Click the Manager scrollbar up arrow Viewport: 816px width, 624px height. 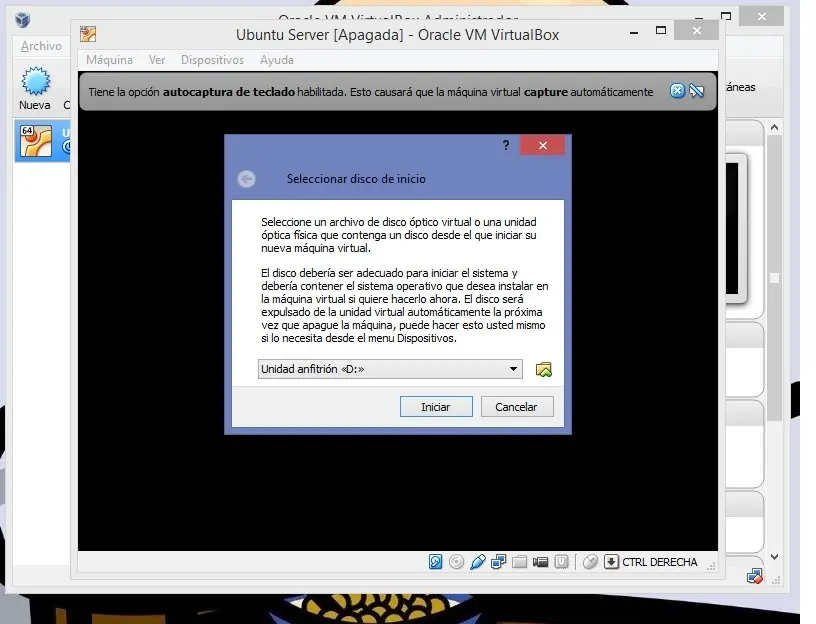click(774, 128)
